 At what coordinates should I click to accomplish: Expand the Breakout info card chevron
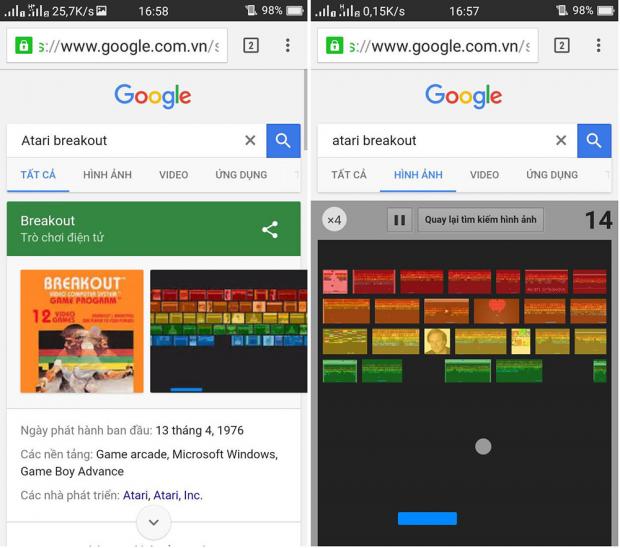coord(153,521)
